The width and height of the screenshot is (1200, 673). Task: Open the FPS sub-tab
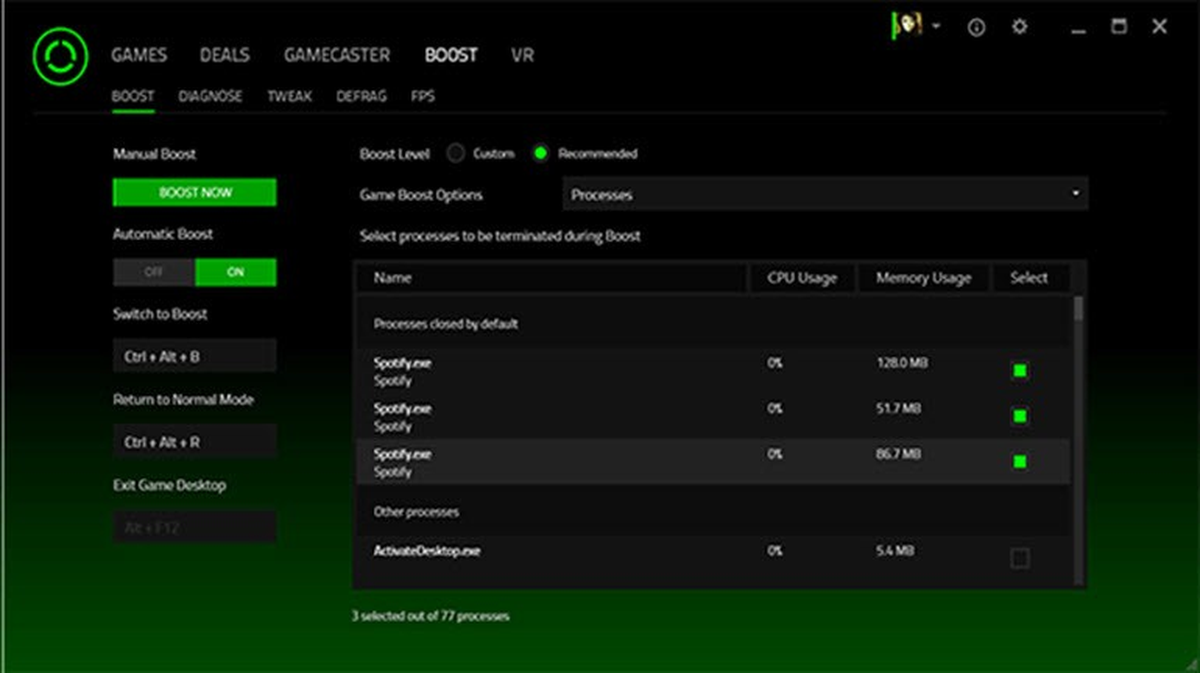pos(423,97)
